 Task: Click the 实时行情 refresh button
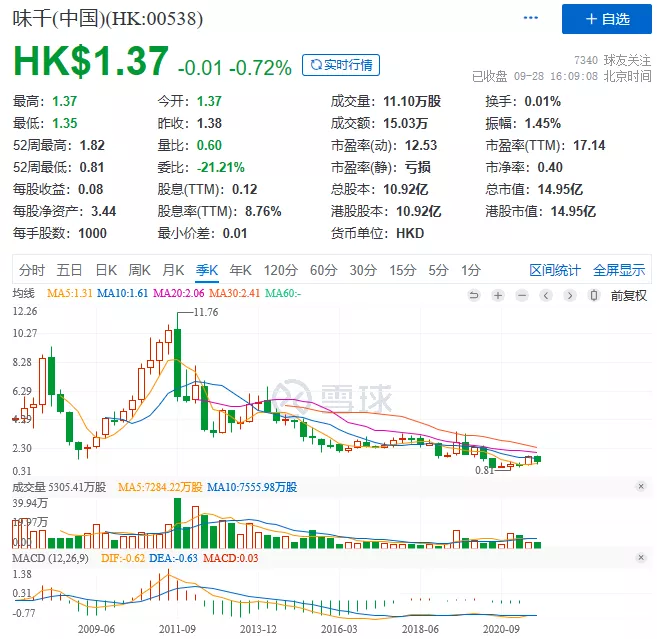point(341,65)
